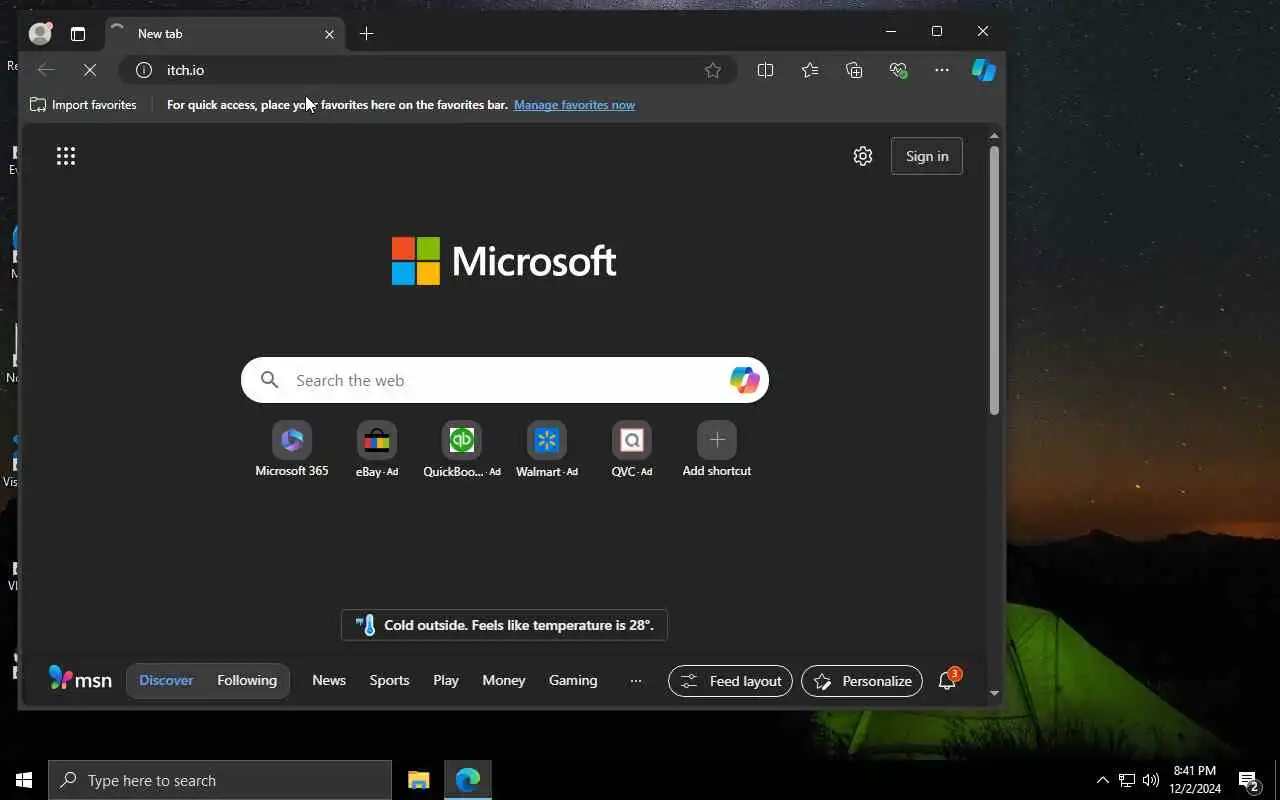Viewport: 1280px width, 800px height.
Task: Open the Action Center notifications
Action: pos(1249,780)
